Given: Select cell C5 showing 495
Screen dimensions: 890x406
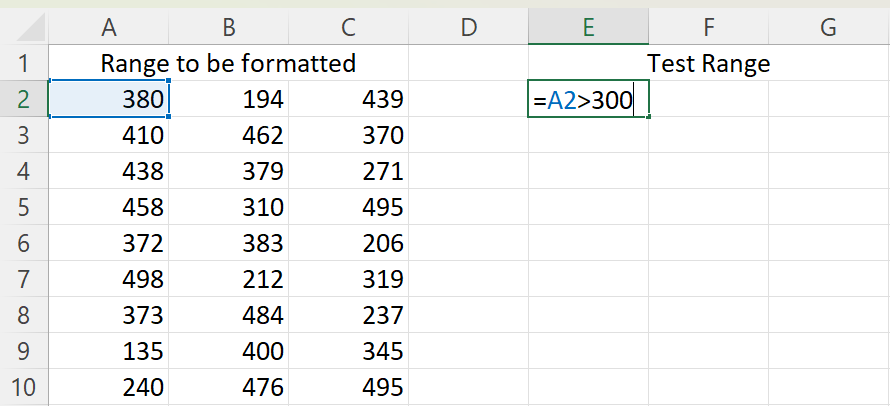Looking at the screenshot, I should point(349,207).
